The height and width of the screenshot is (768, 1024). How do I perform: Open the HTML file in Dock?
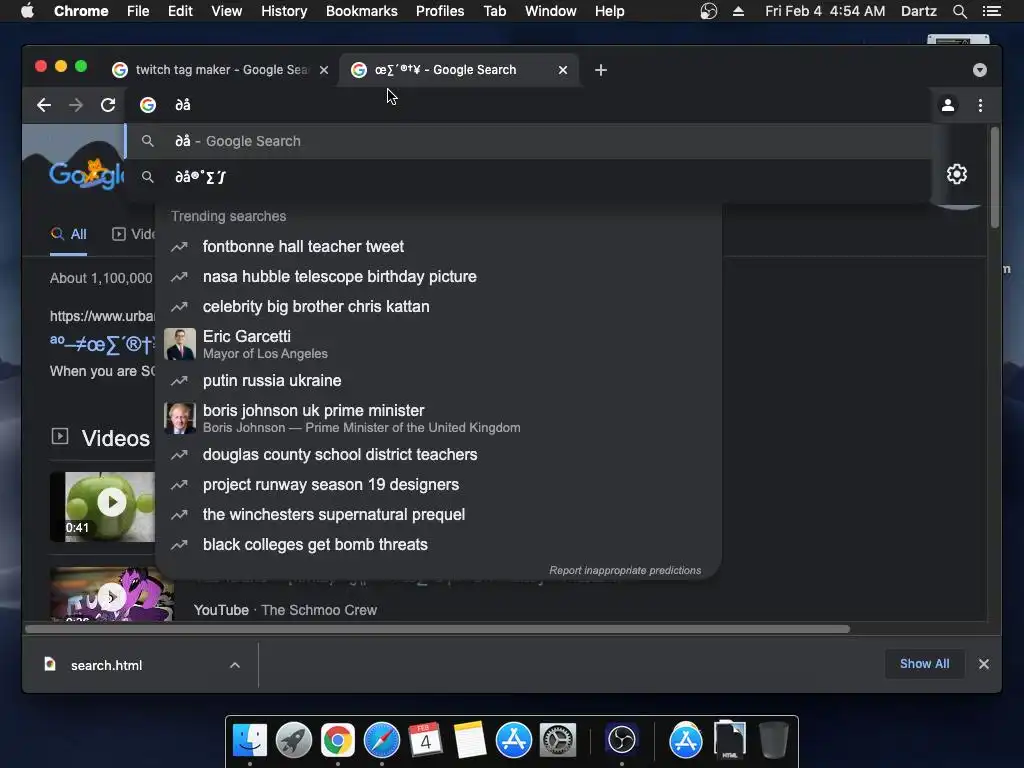pyautogui.click(x=729, y=740)
